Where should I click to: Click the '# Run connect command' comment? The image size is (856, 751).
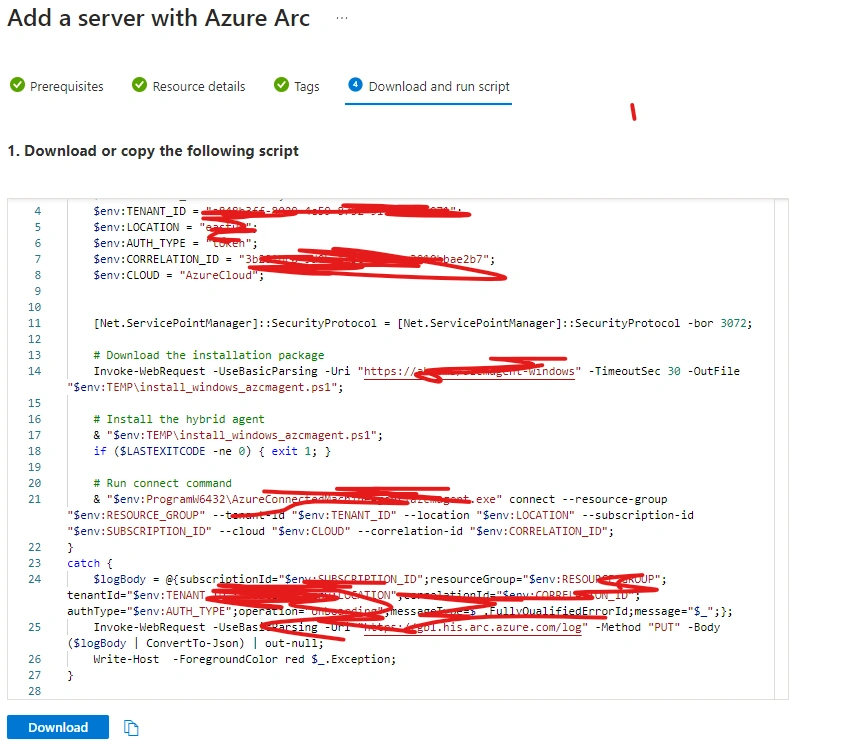pos(162,483)
